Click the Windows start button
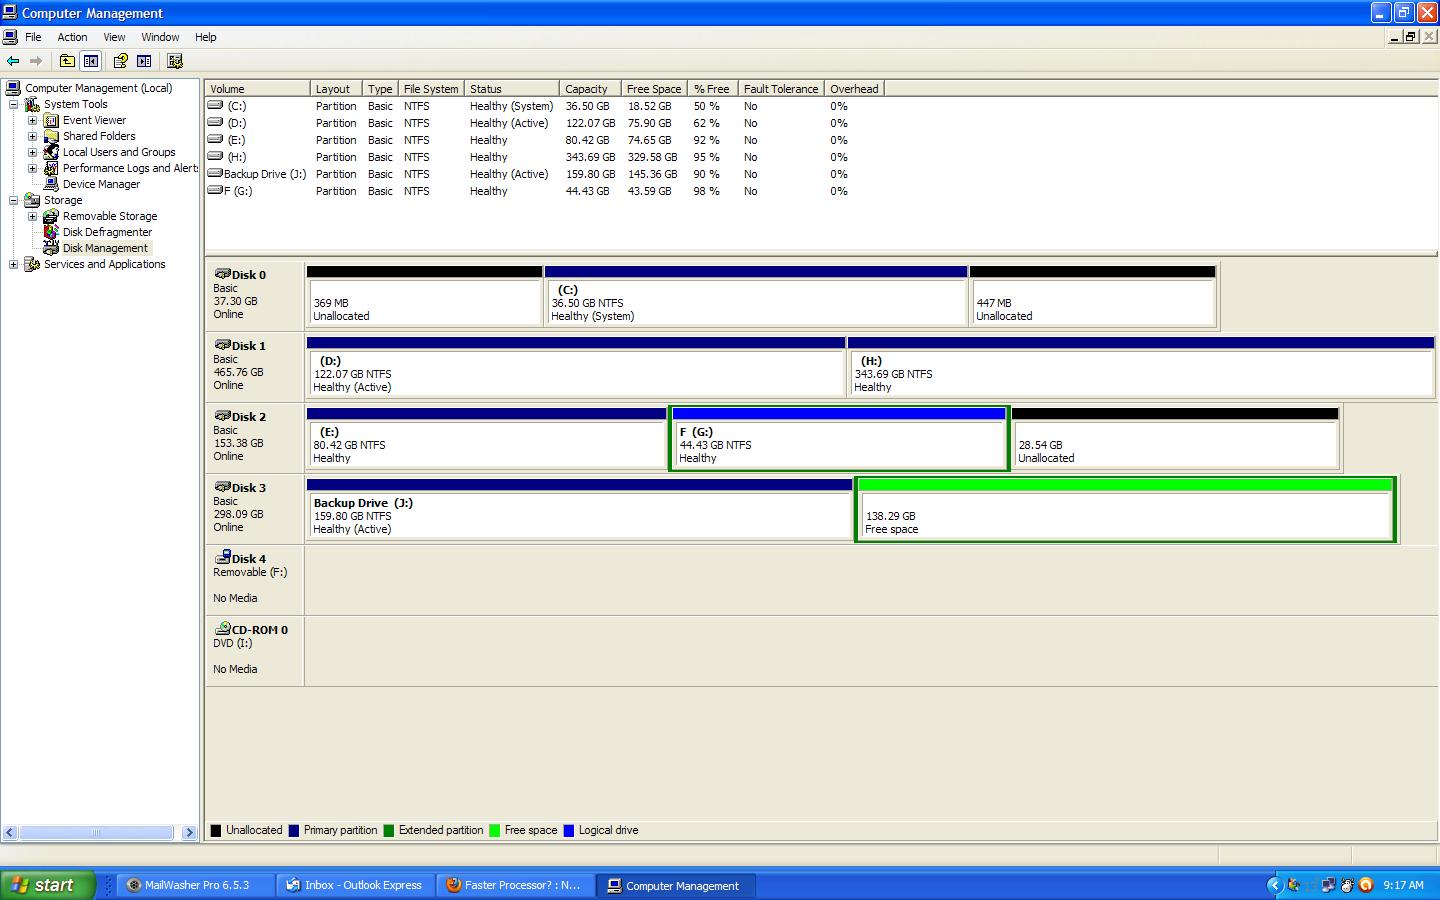This screenshot has width=1440, height=900. click(x=47, y=885)
